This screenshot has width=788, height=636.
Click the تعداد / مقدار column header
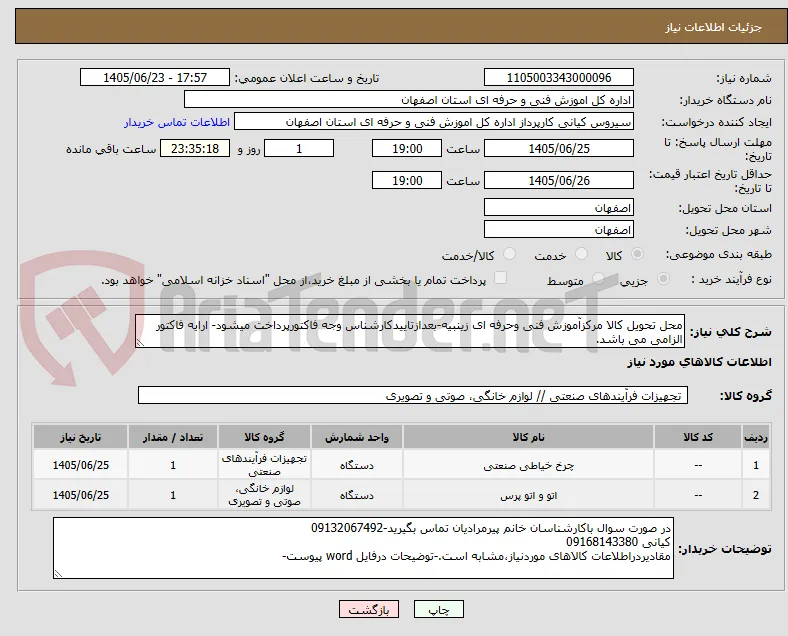click(173, 437)
